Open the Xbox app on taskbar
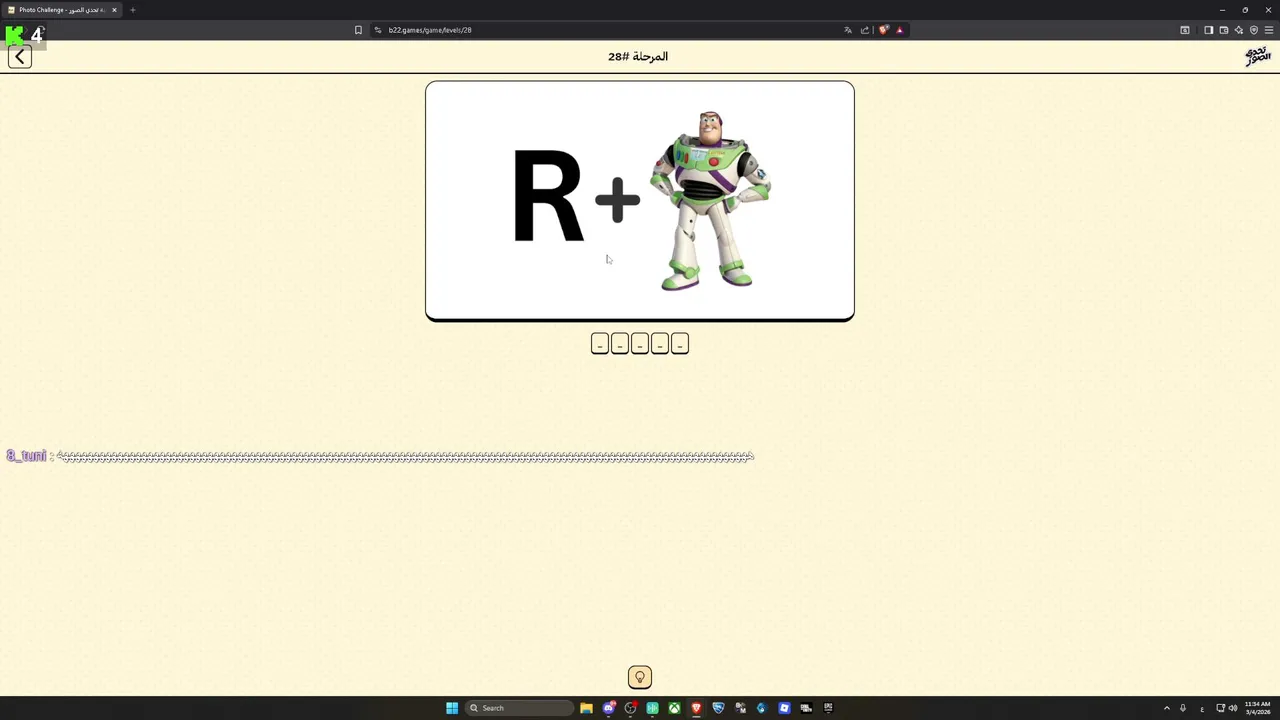 674,708
